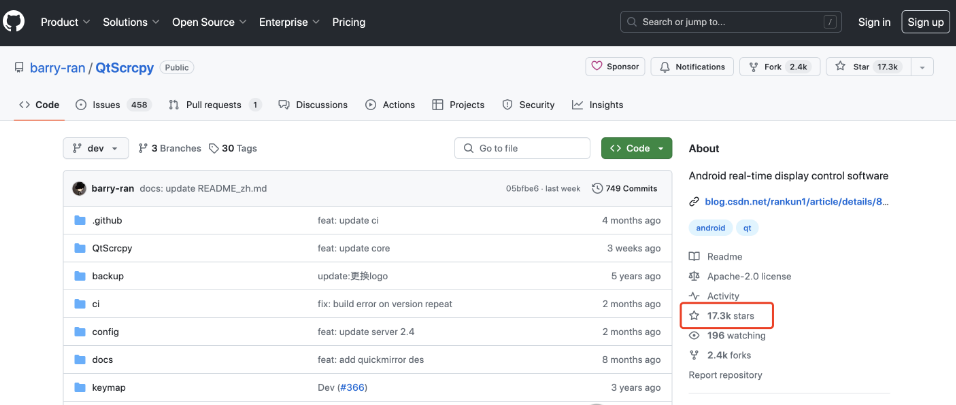Open the docs folder
Viewport: 956px width, 405px height.
click(102, 360)
